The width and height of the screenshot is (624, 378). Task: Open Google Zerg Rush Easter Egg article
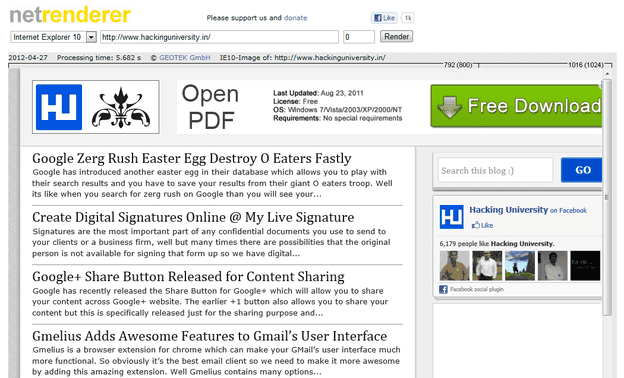click(x=192, y=158)
